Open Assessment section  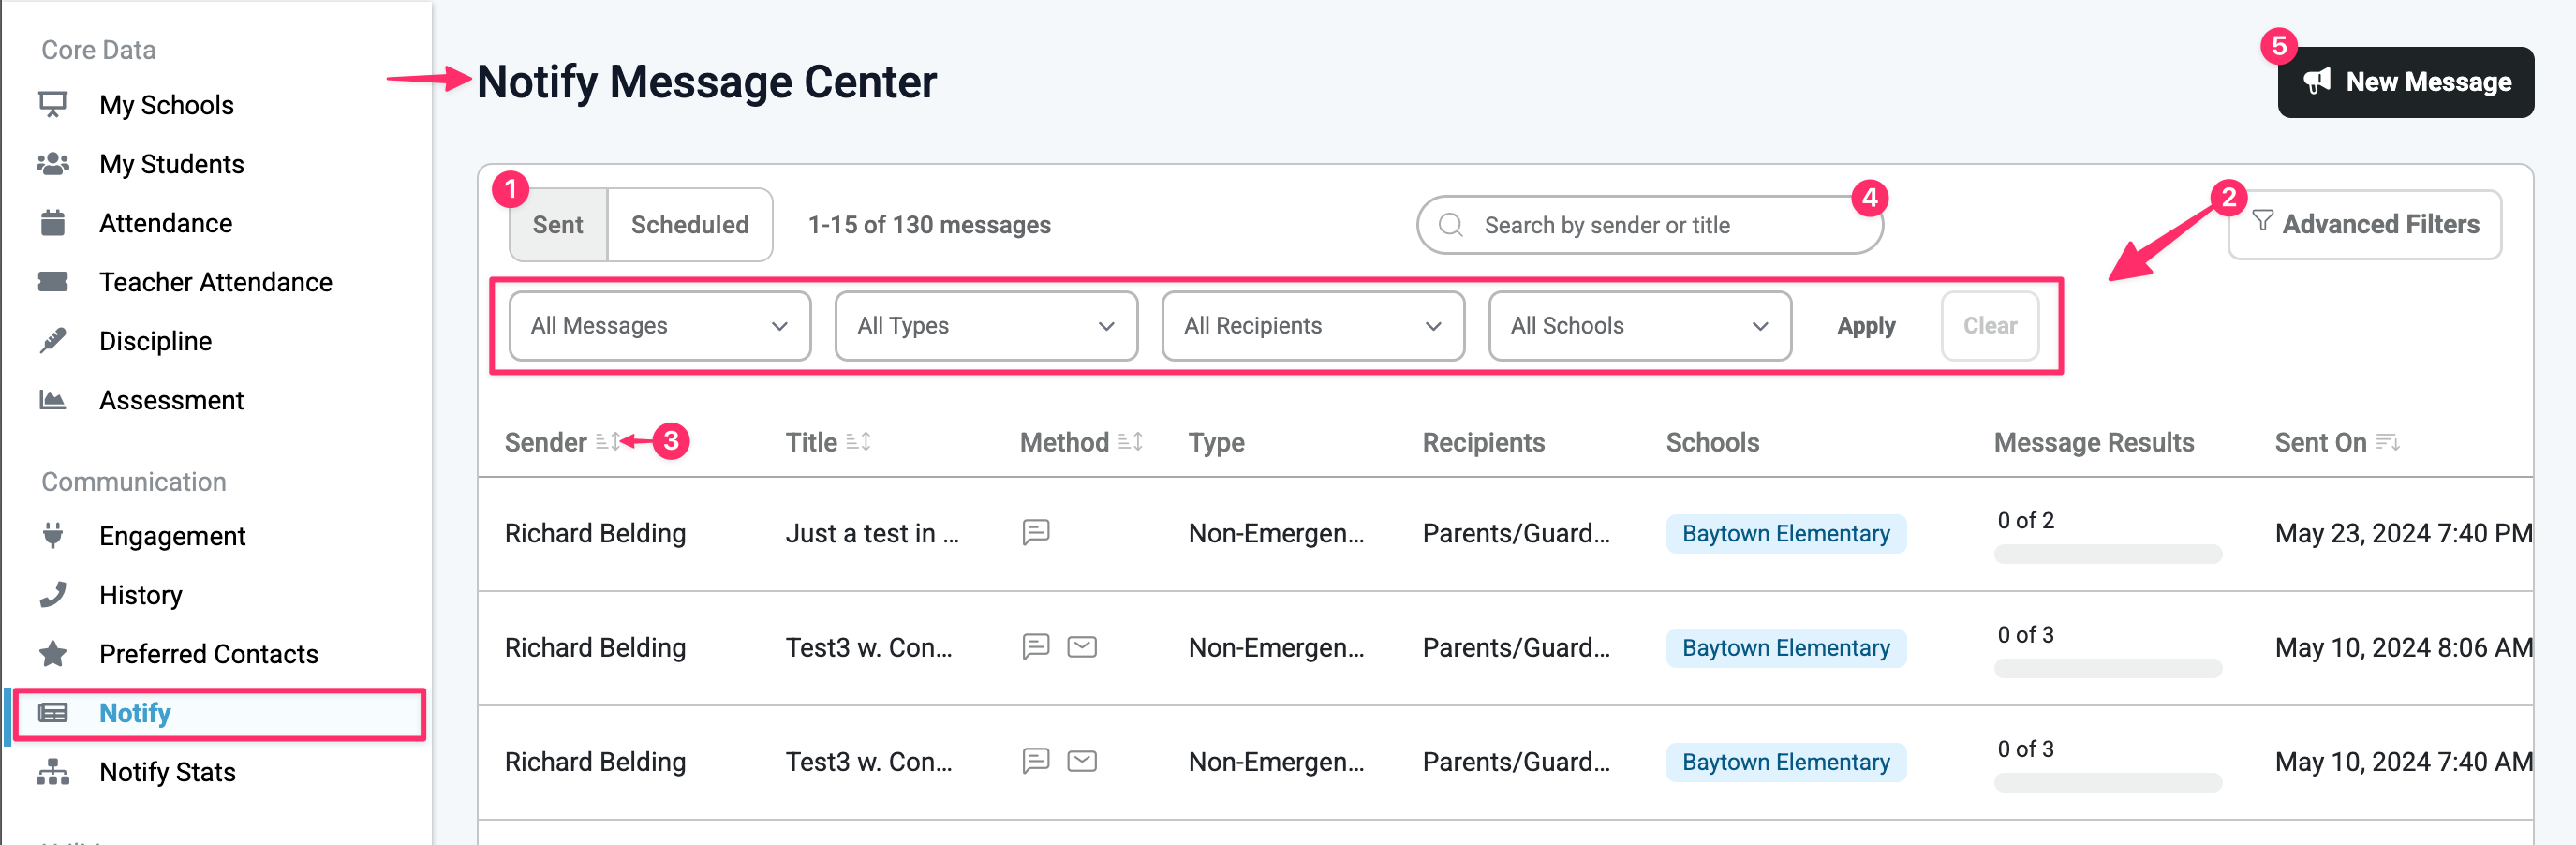171,400
